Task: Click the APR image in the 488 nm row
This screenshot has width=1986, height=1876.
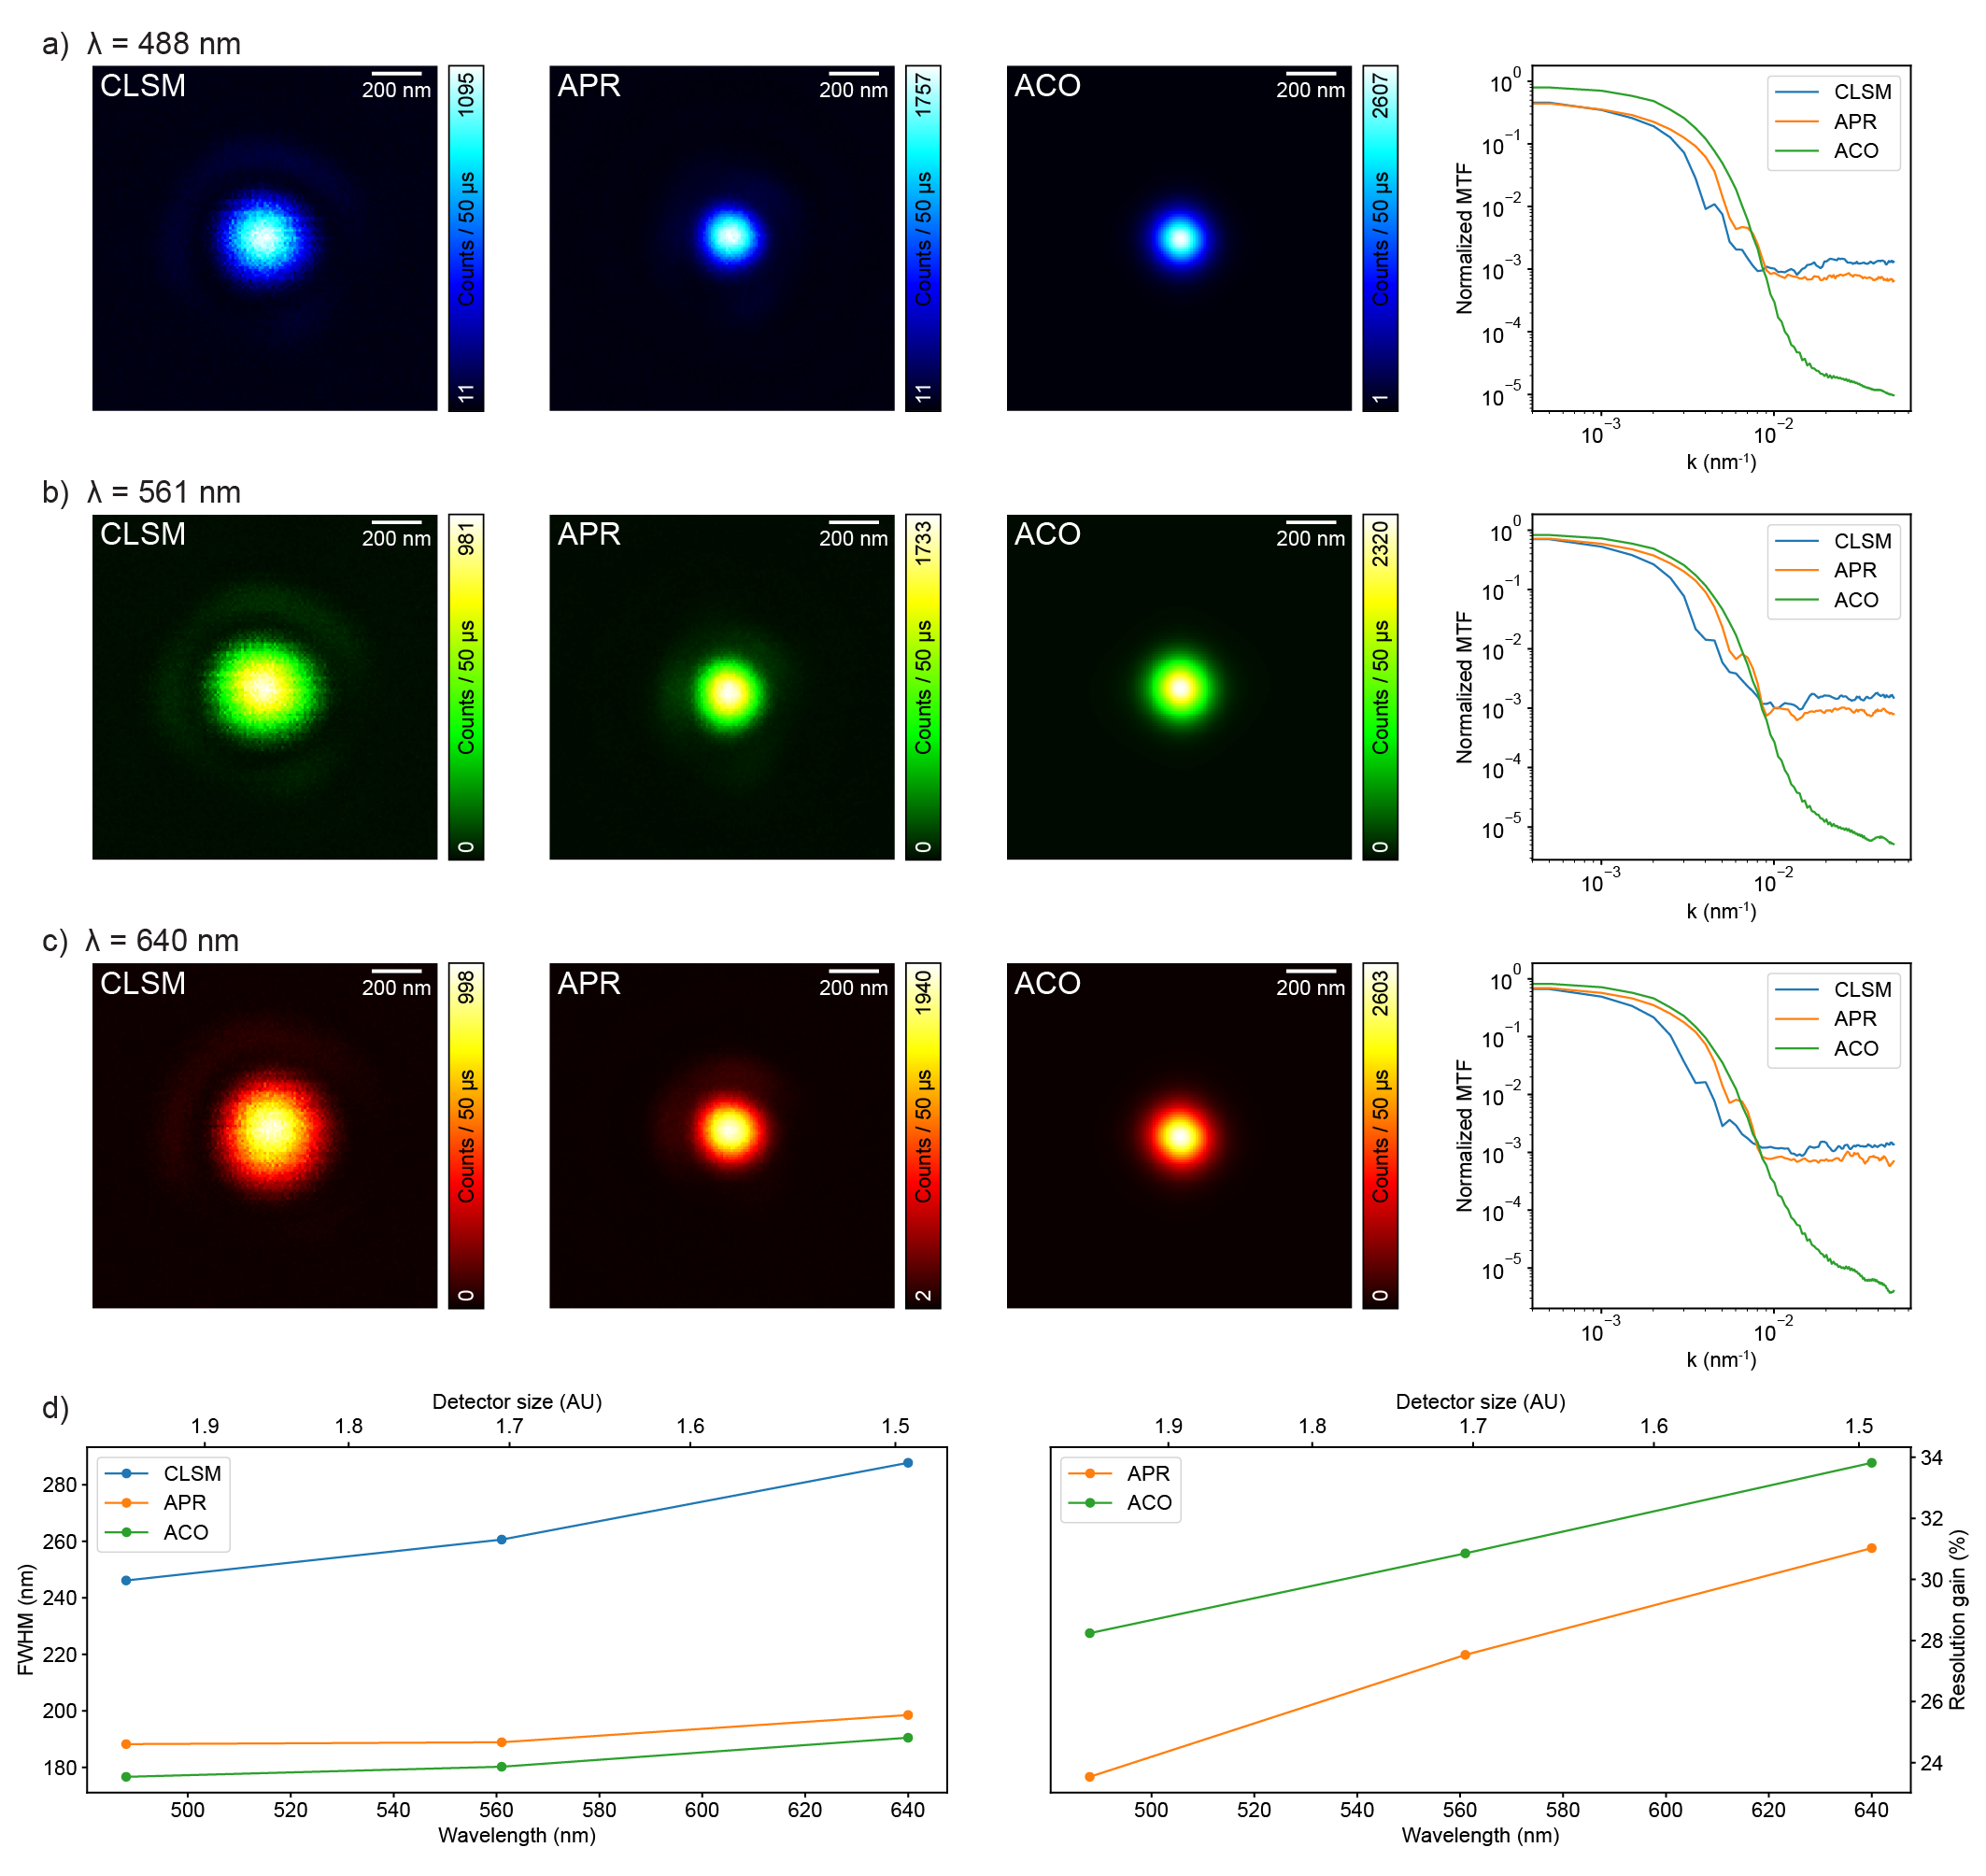Action: [721, 238]
